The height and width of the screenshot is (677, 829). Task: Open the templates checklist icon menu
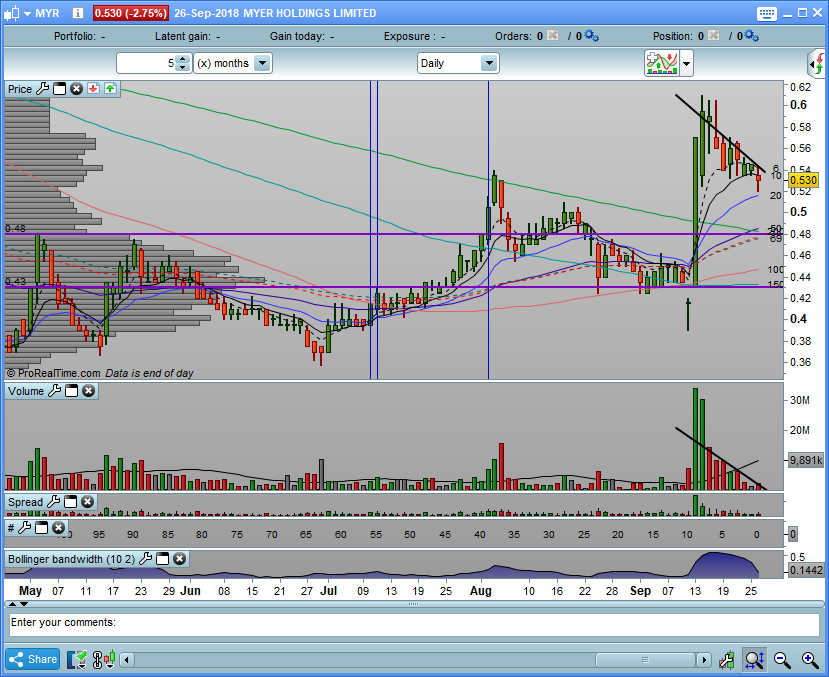pos(77,660)
